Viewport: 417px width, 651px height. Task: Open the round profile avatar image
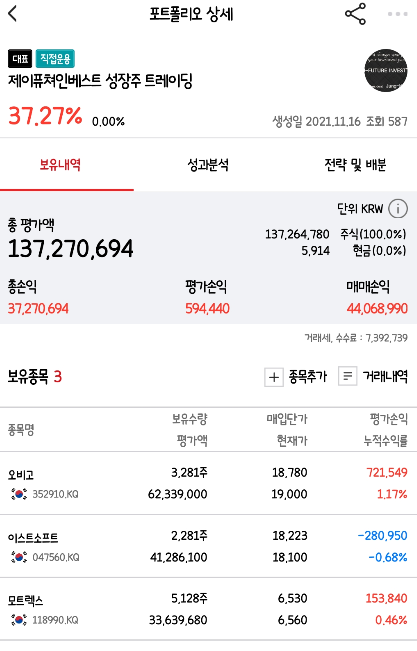click(x=386, y=71)
